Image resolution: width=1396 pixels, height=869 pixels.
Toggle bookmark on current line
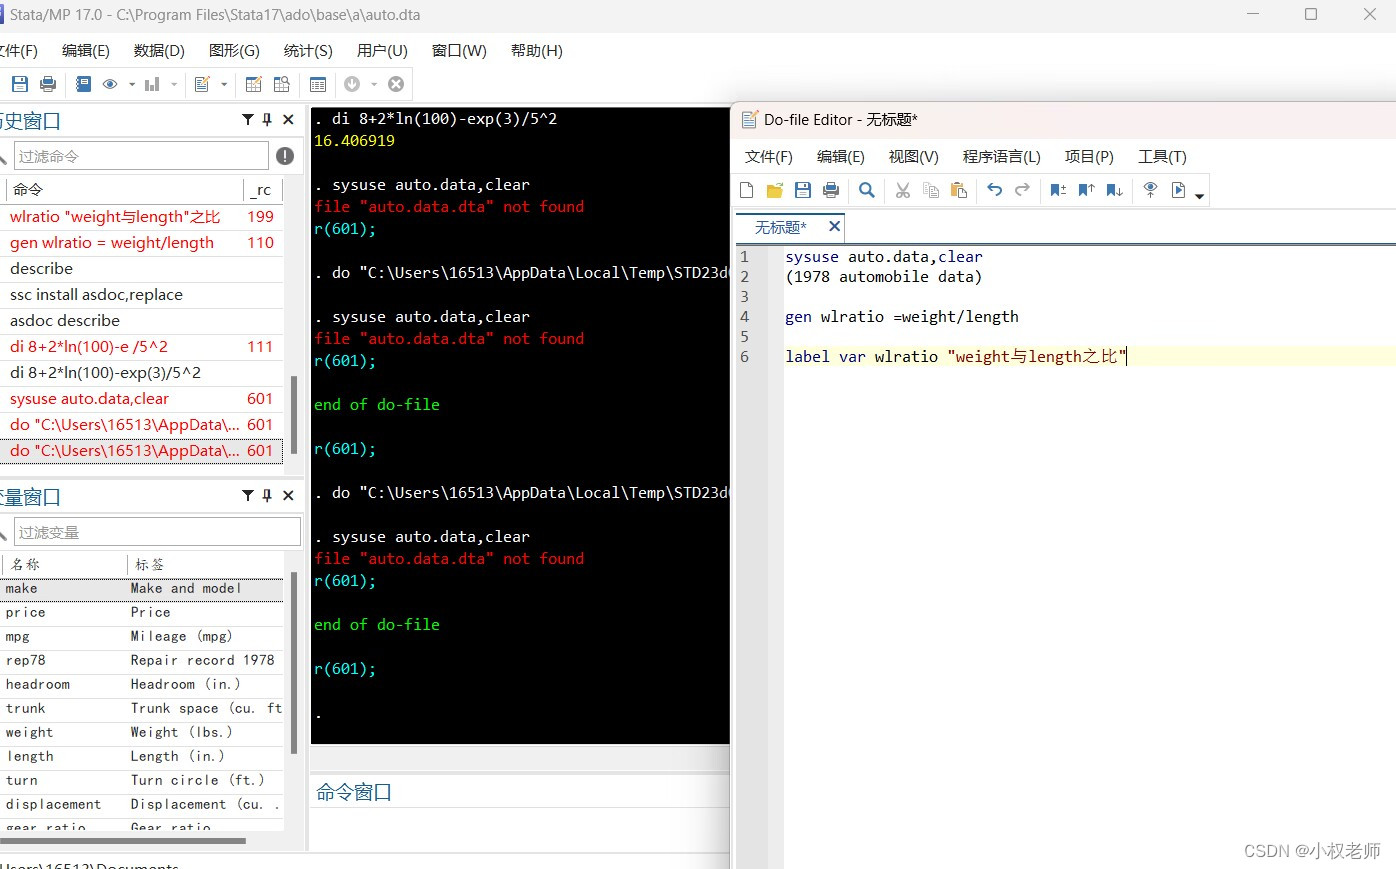tap(1058, 190)
